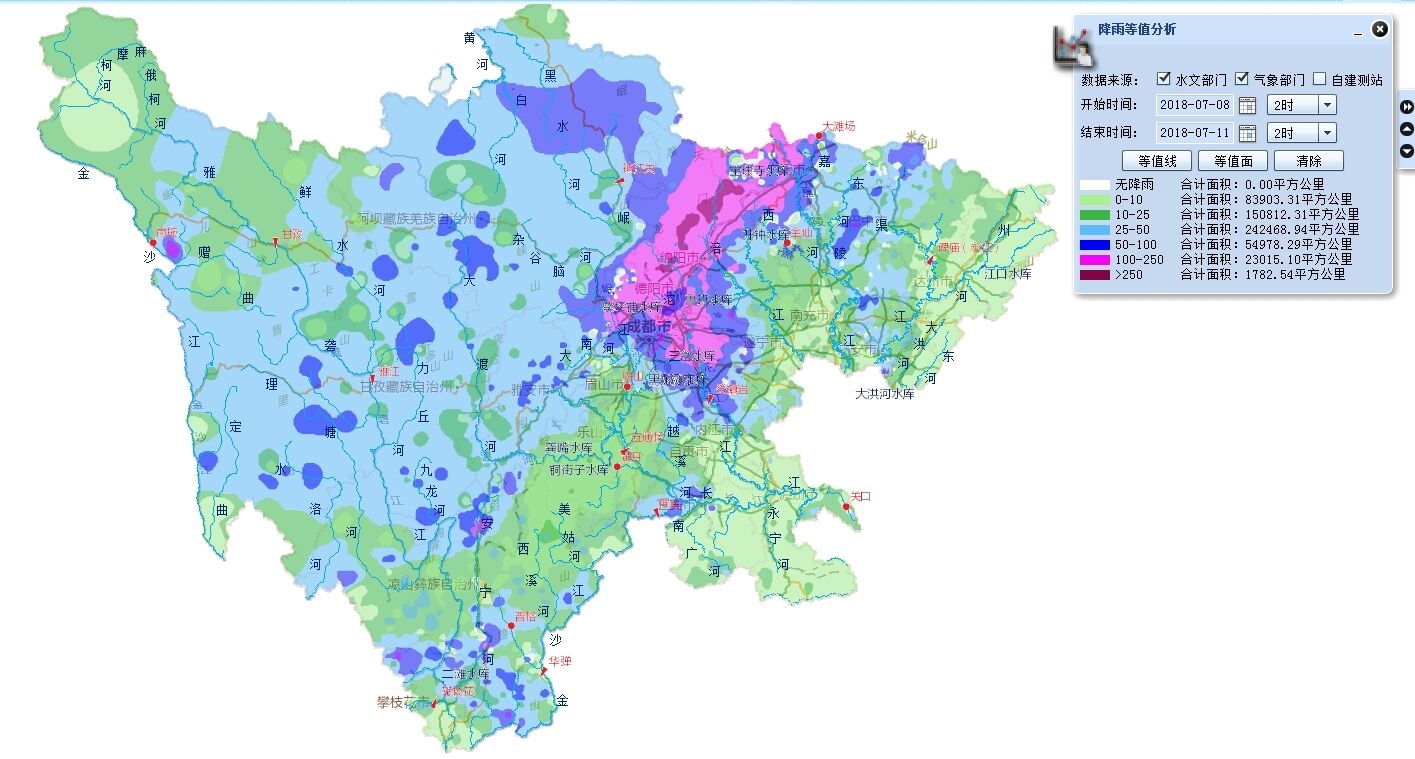The image size is (1415, 759).
Task: Close the 降雨等值分析 panel
Action: point(1380,29)
